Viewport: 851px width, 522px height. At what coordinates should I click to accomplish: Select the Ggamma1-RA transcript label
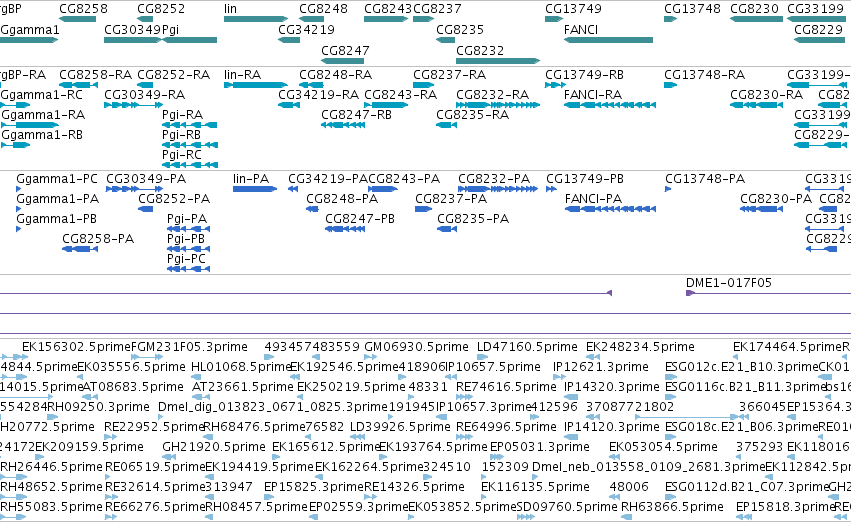43,115
